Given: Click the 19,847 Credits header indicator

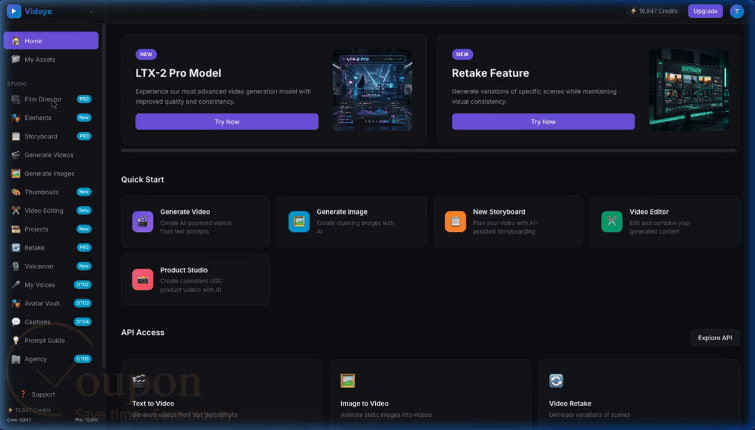Looking at the screenshot, I should (654, 11).
